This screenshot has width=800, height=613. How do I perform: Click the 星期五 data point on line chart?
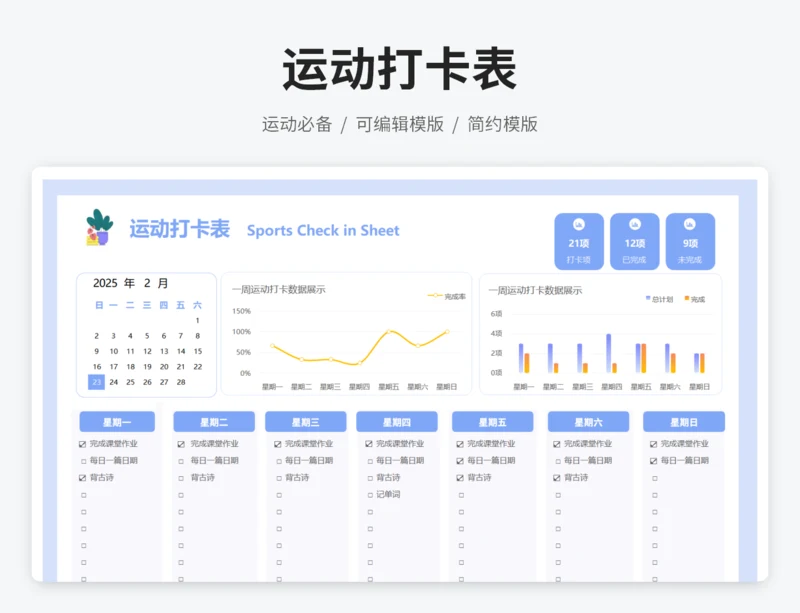tap(389, 332)
